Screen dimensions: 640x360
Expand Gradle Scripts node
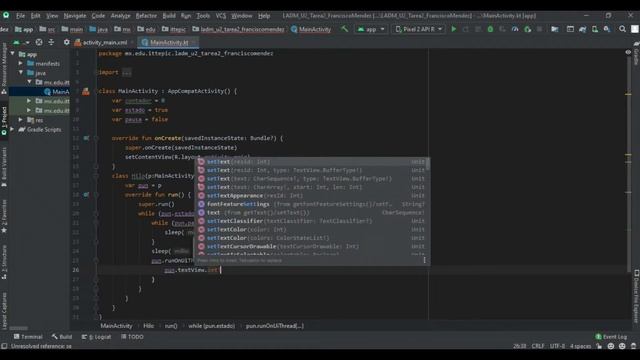(13, 129)
